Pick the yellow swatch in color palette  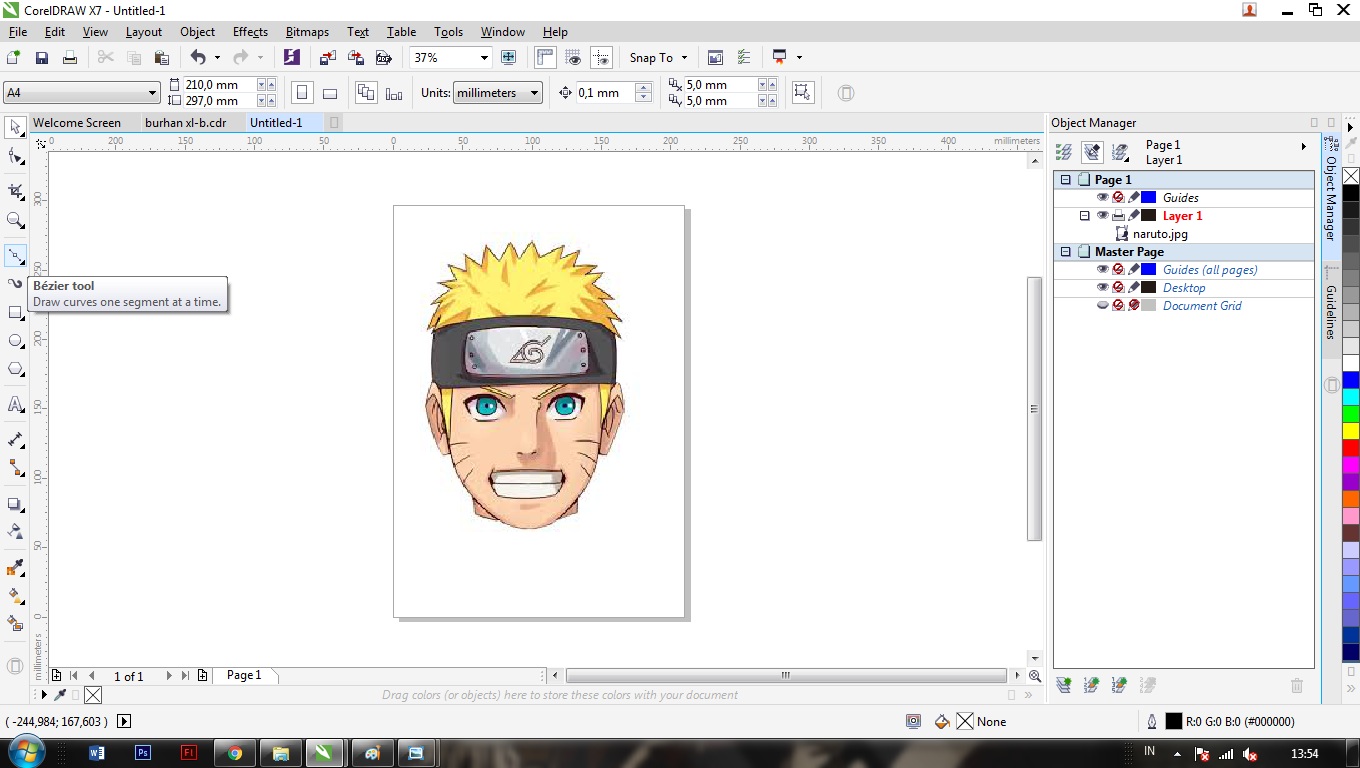tap(1351, 431)
